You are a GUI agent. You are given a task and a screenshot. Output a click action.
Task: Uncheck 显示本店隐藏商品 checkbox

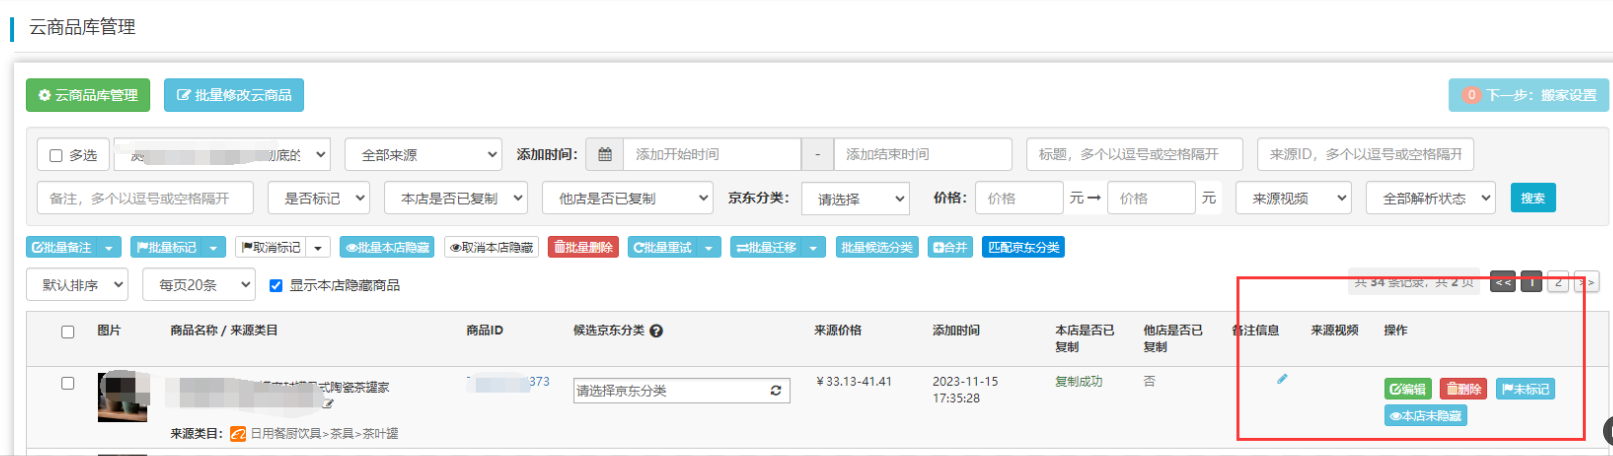tap(276, 286)
